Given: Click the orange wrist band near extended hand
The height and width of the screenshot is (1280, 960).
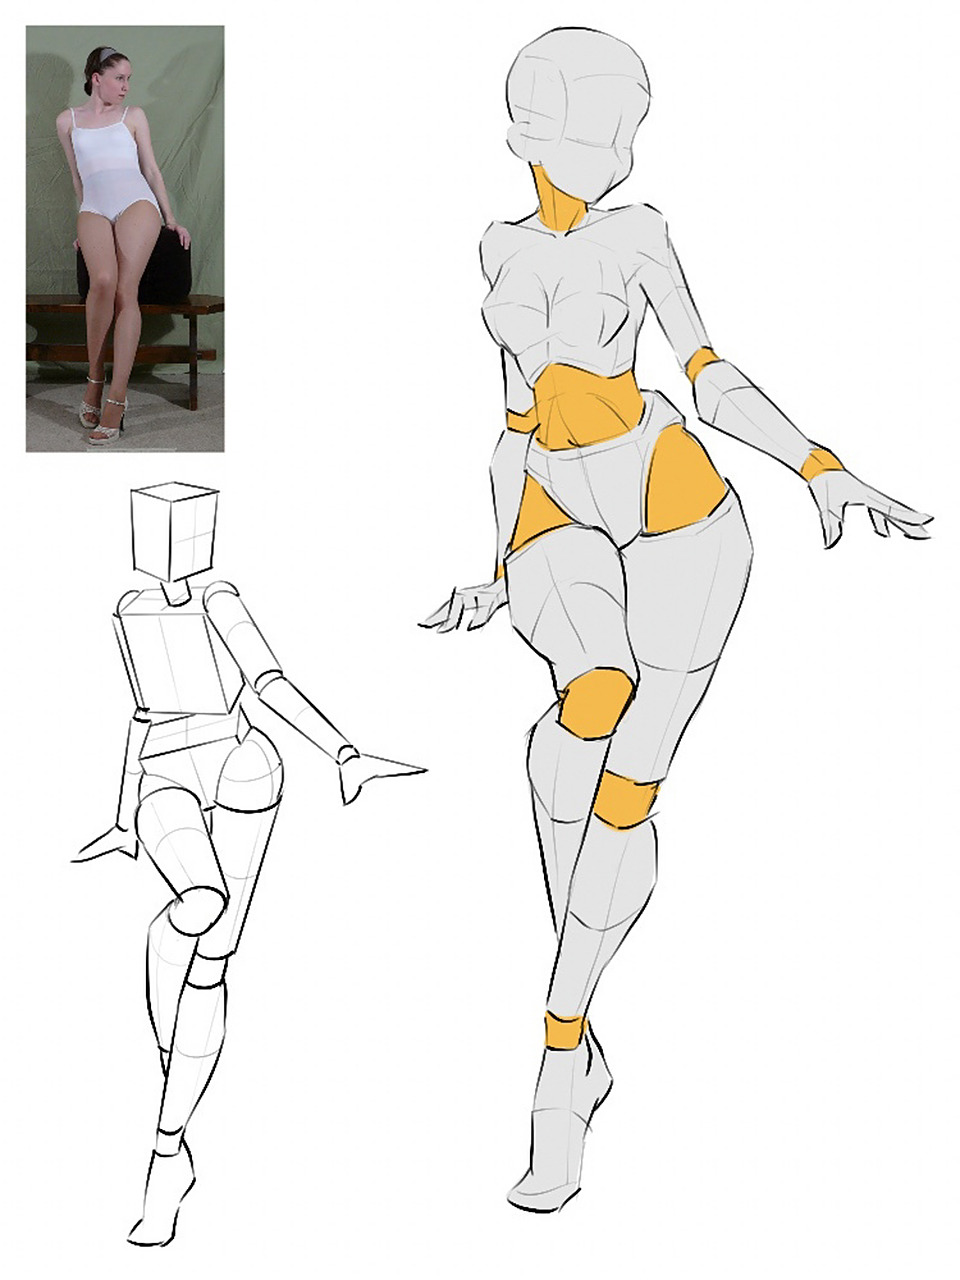Looking at the screenshot, I should click(823, 463).
